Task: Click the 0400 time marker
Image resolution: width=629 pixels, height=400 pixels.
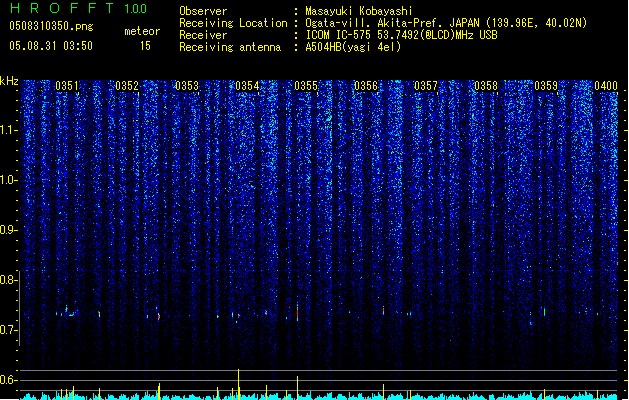Action: click(x=606, y=86)
